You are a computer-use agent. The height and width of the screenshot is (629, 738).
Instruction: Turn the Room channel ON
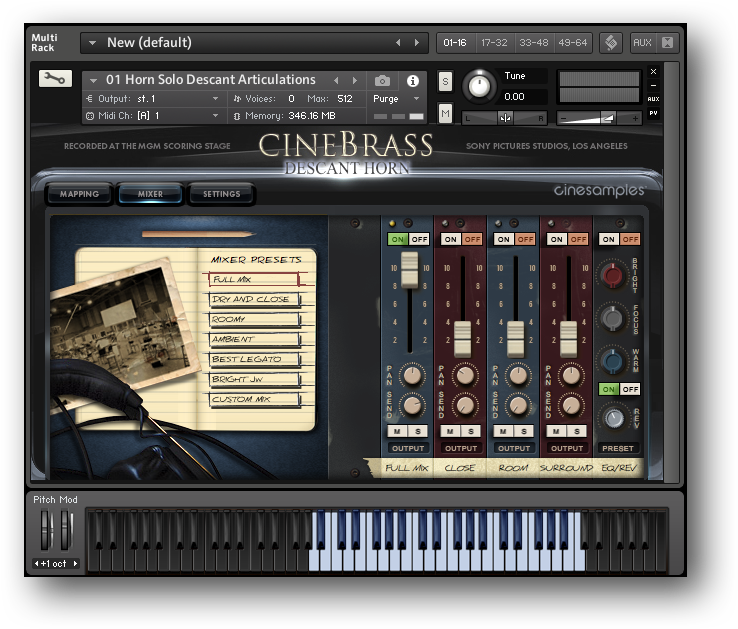coord(504,239)
